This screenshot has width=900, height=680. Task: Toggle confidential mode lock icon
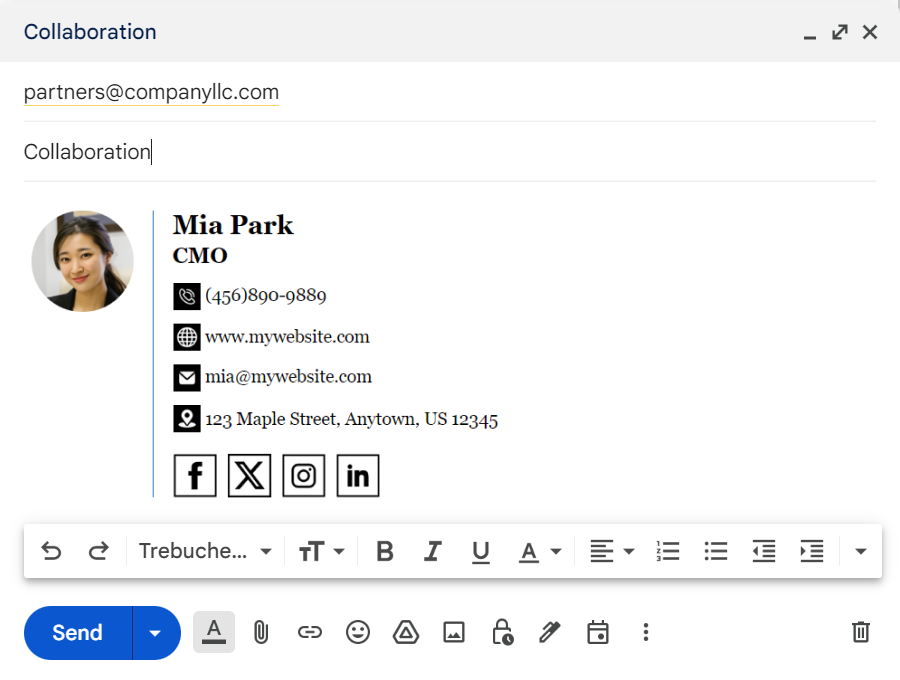coord(502,632)
